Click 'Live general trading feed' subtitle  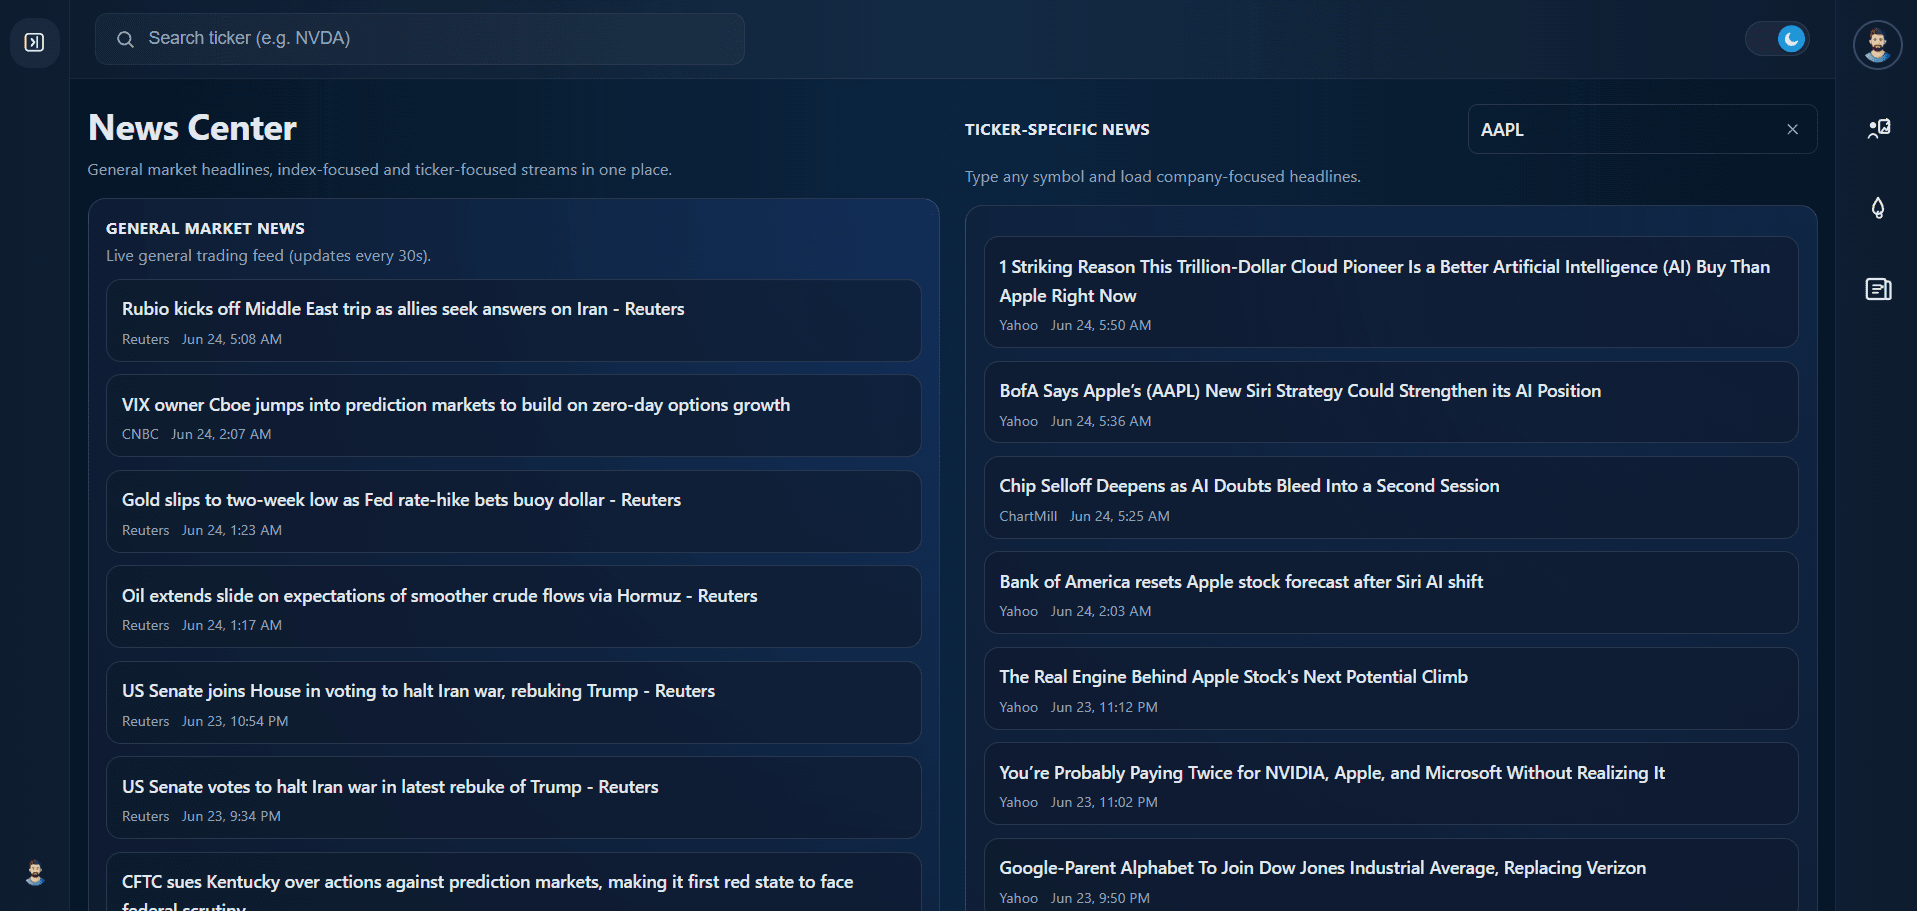click(268, 256)
